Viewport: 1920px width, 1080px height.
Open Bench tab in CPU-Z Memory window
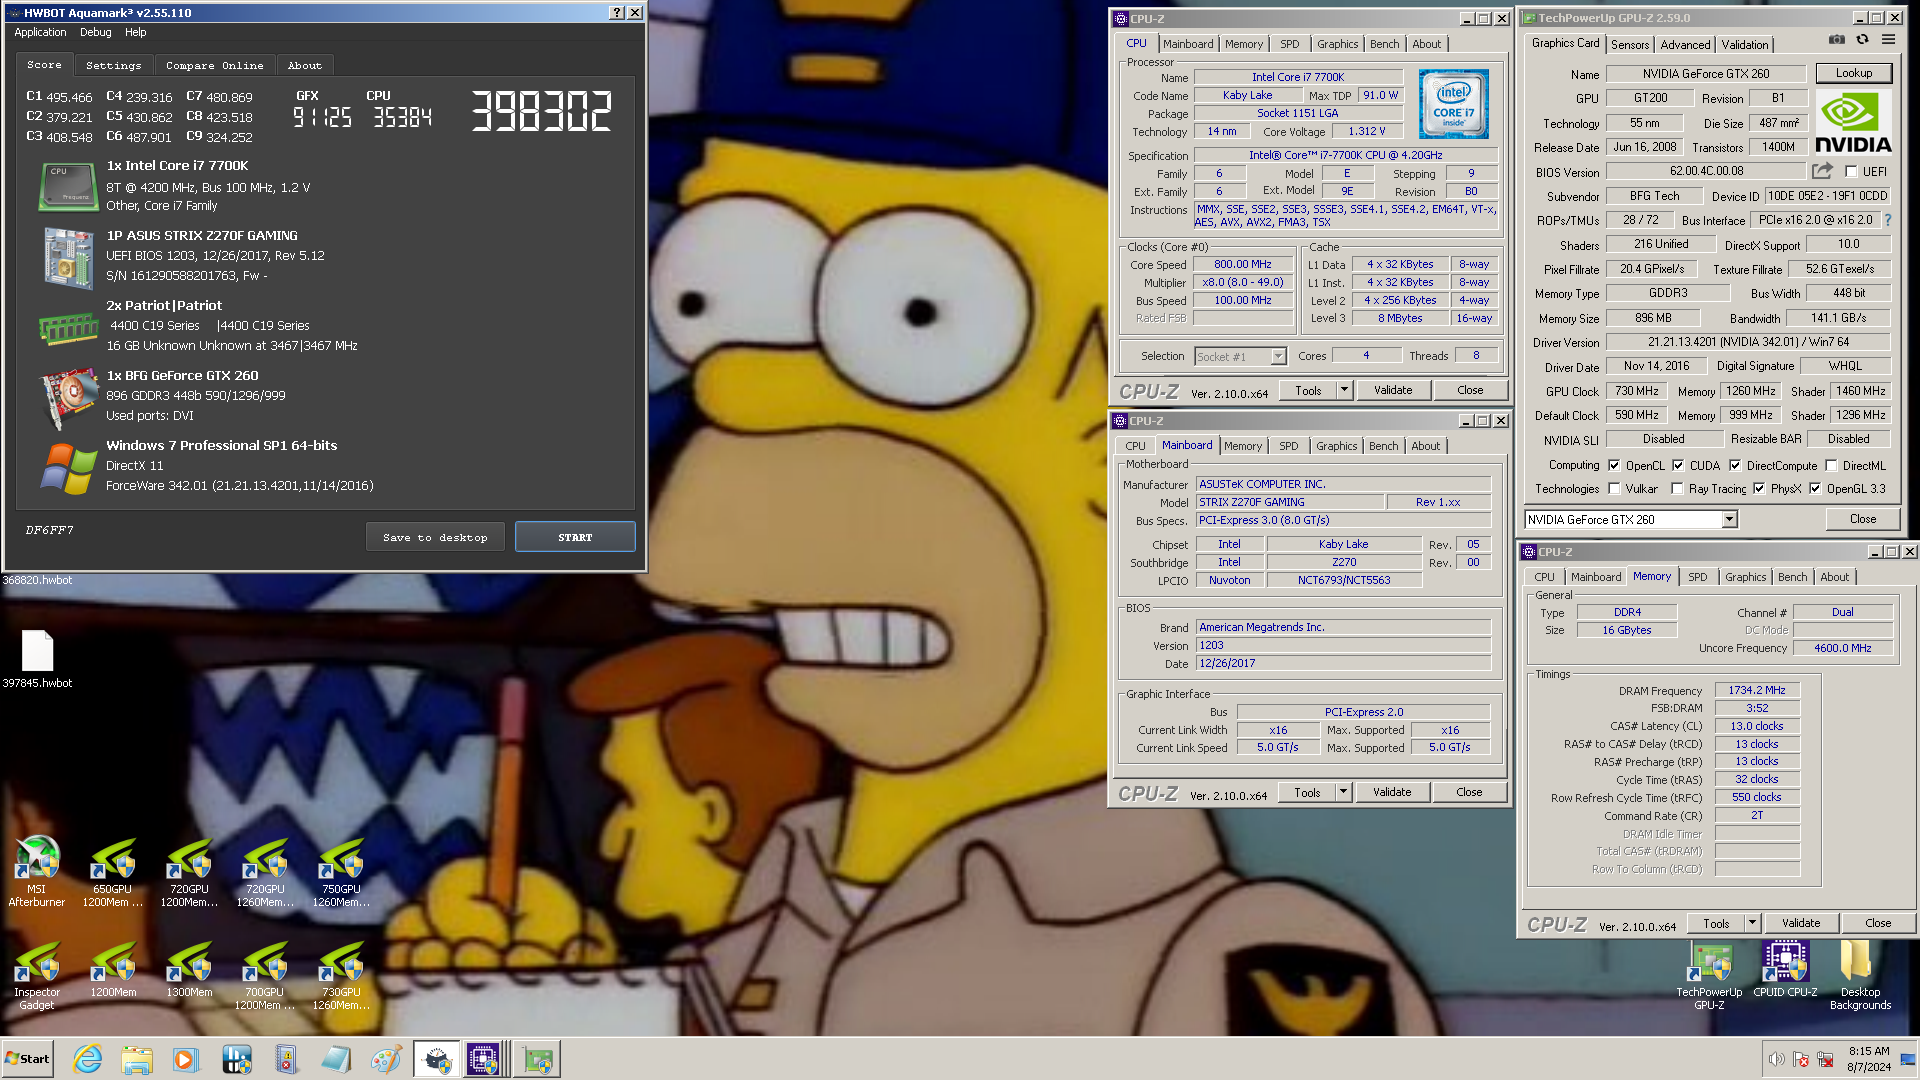[x=1792, y=577]
